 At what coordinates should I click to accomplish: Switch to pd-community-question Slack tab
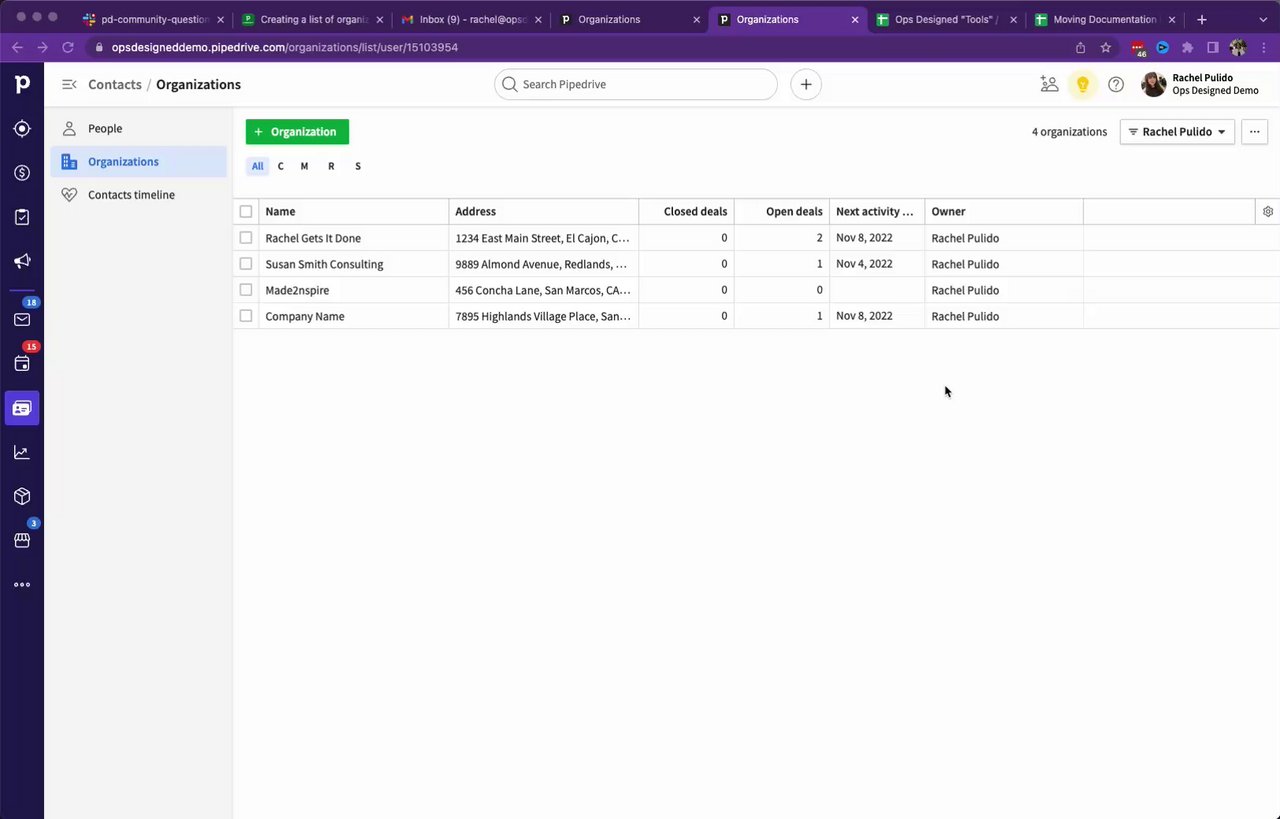pyautogui.click(x=152, y=19)
